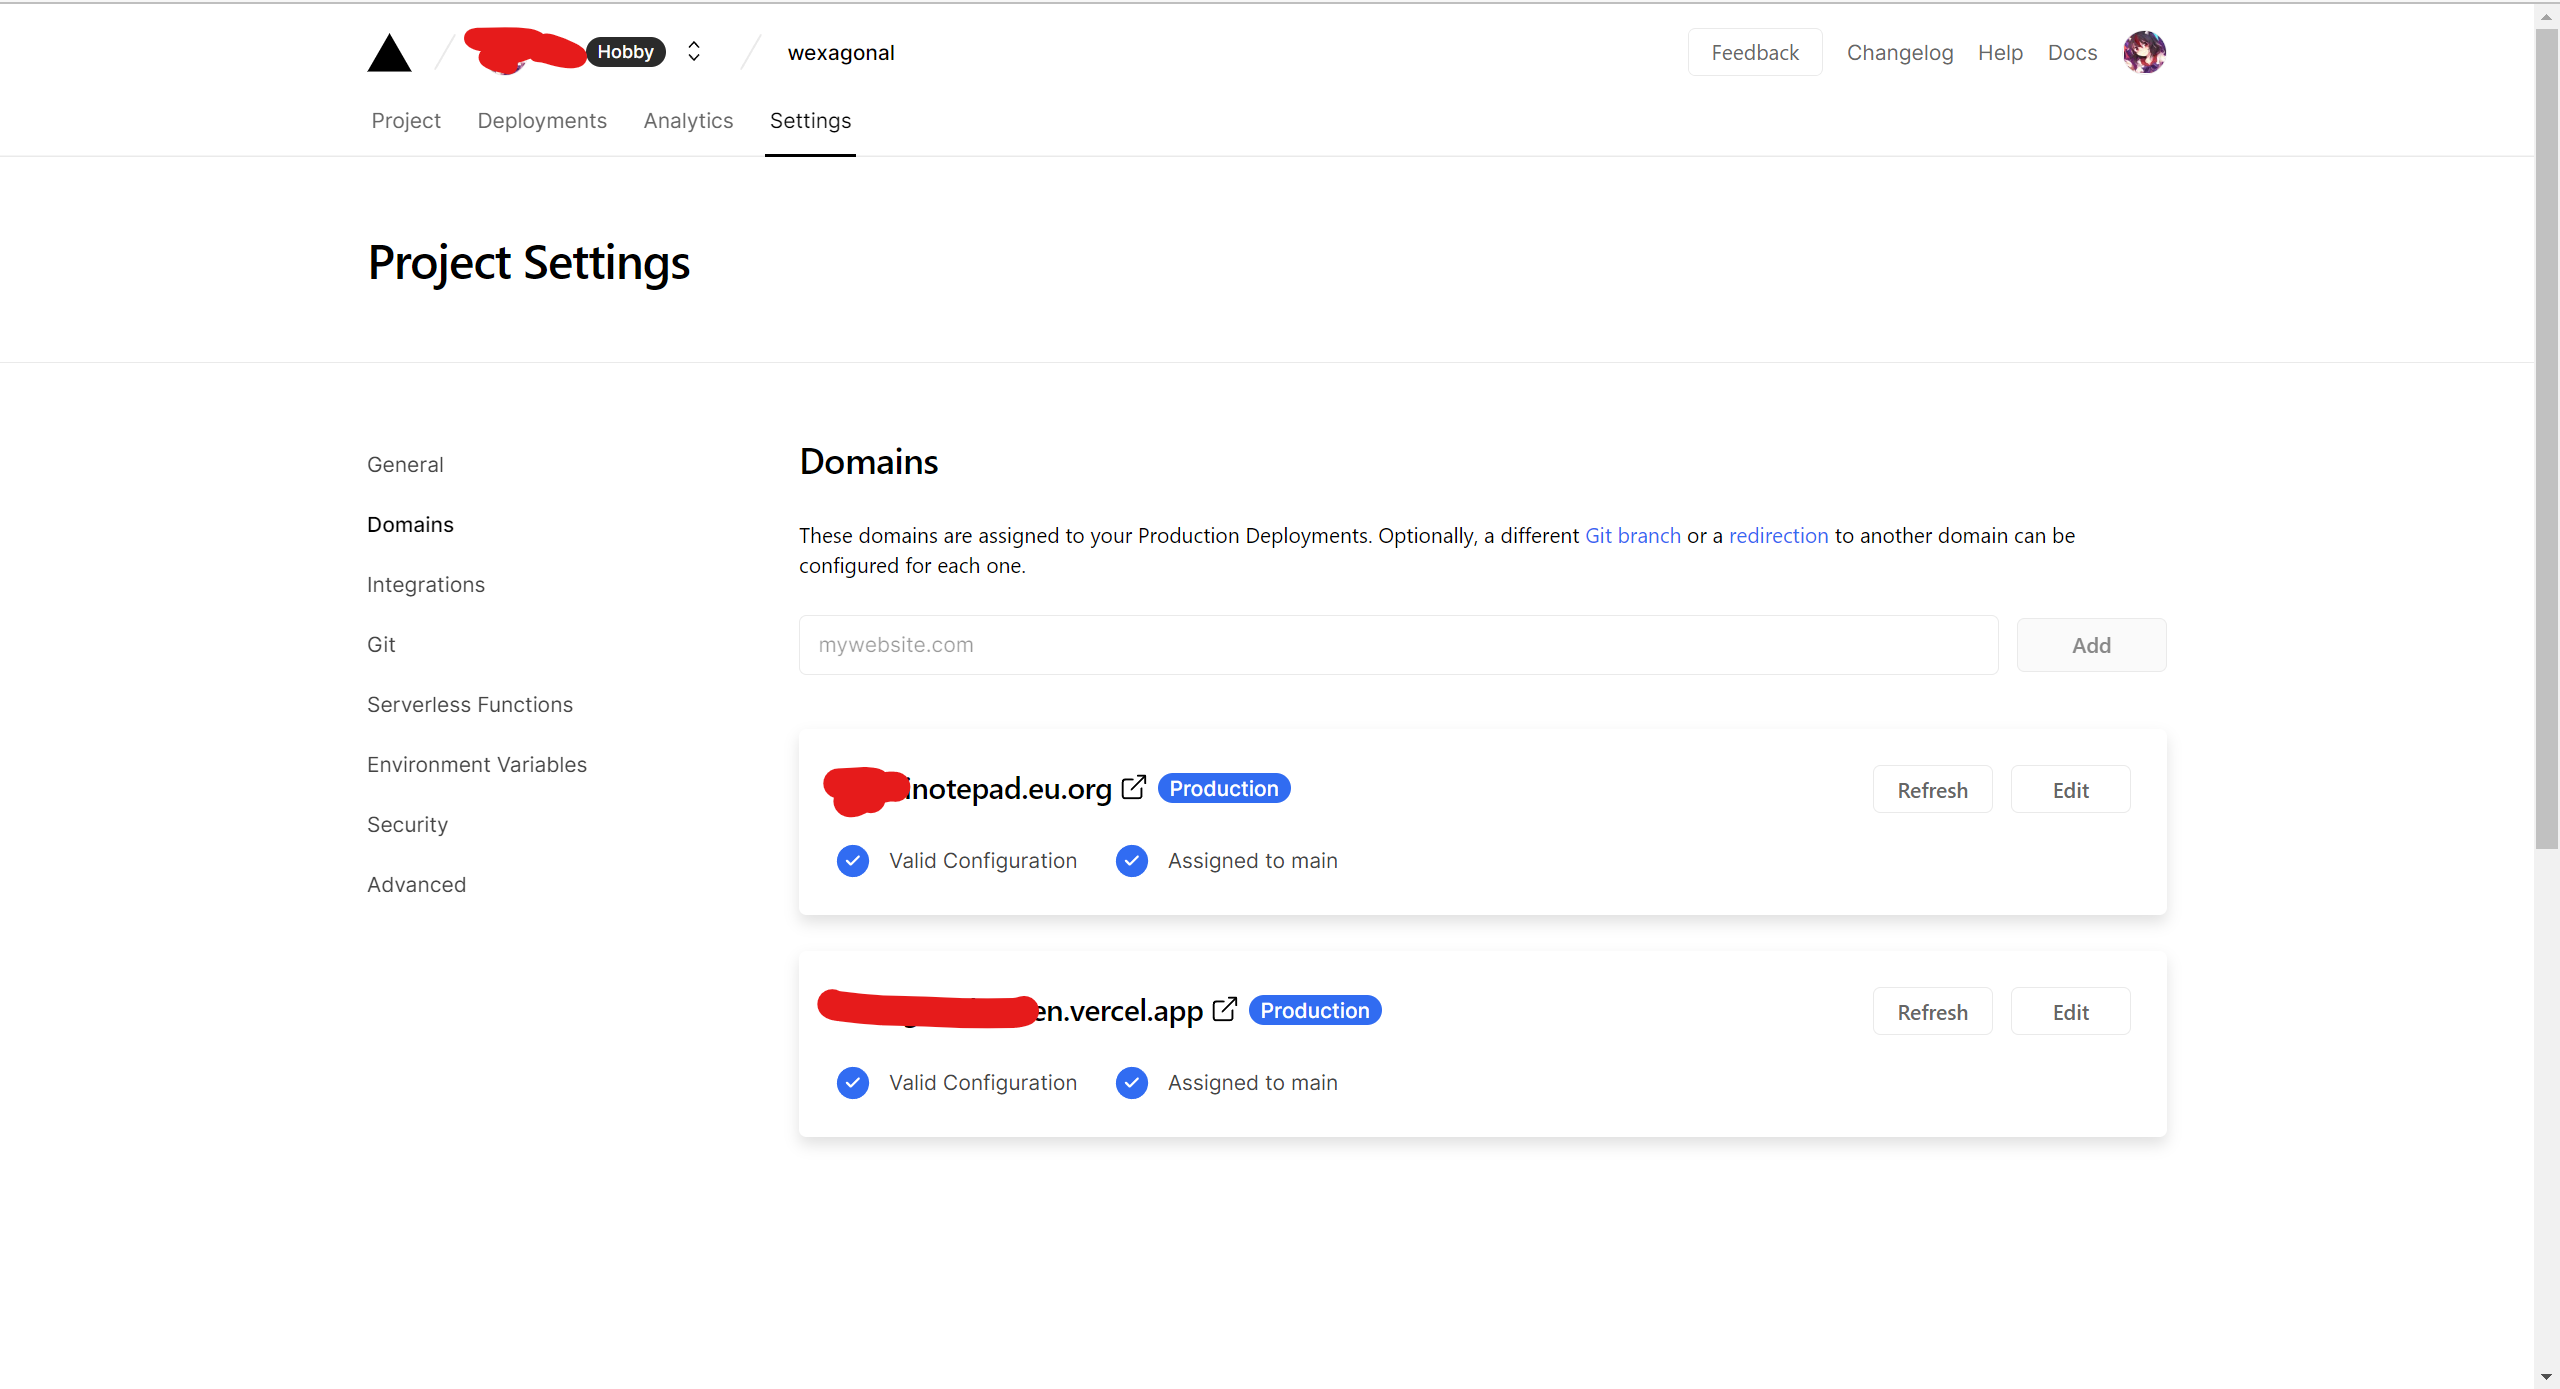The height and width of the screenshot is (1389, 2560).
Task: Click Valid Configuration checkmark on vercel.app domain
Action: click(853, 1083)
